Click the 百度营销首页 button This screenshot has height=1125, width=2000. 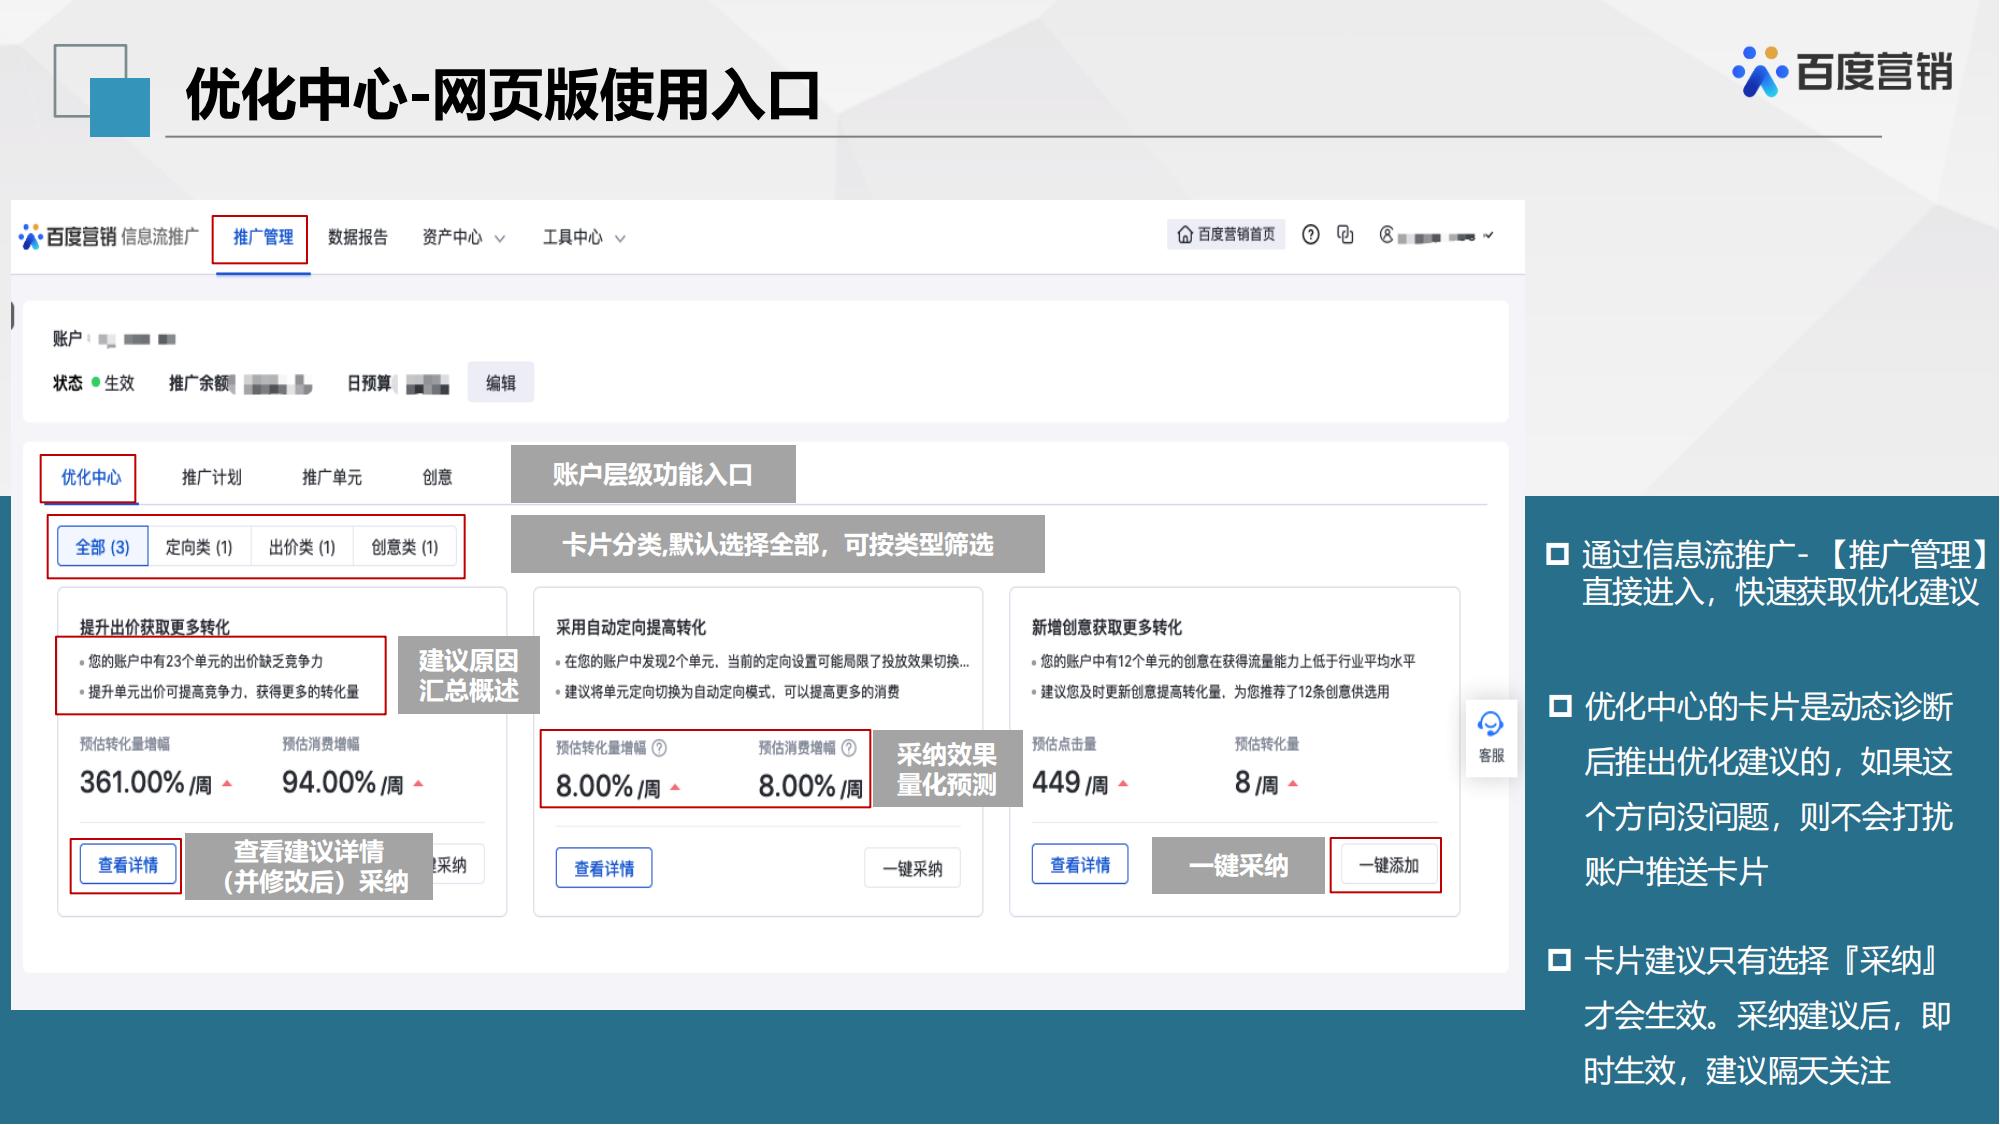click(1226, 235)
